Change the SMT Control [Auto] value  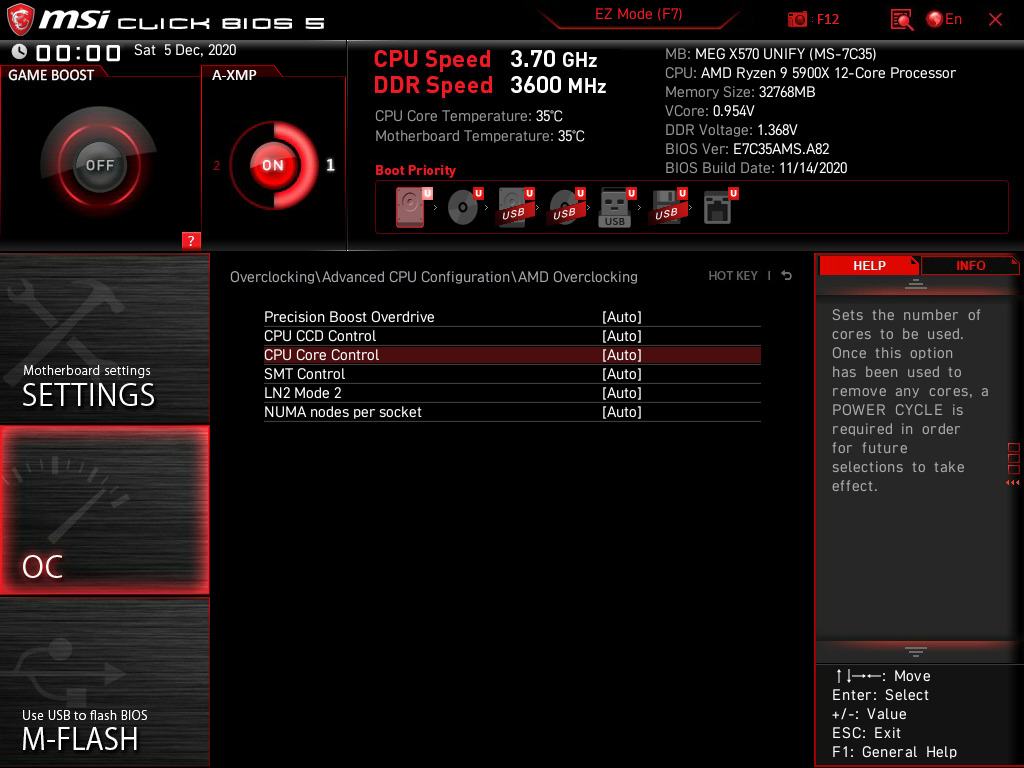(622, 374)
